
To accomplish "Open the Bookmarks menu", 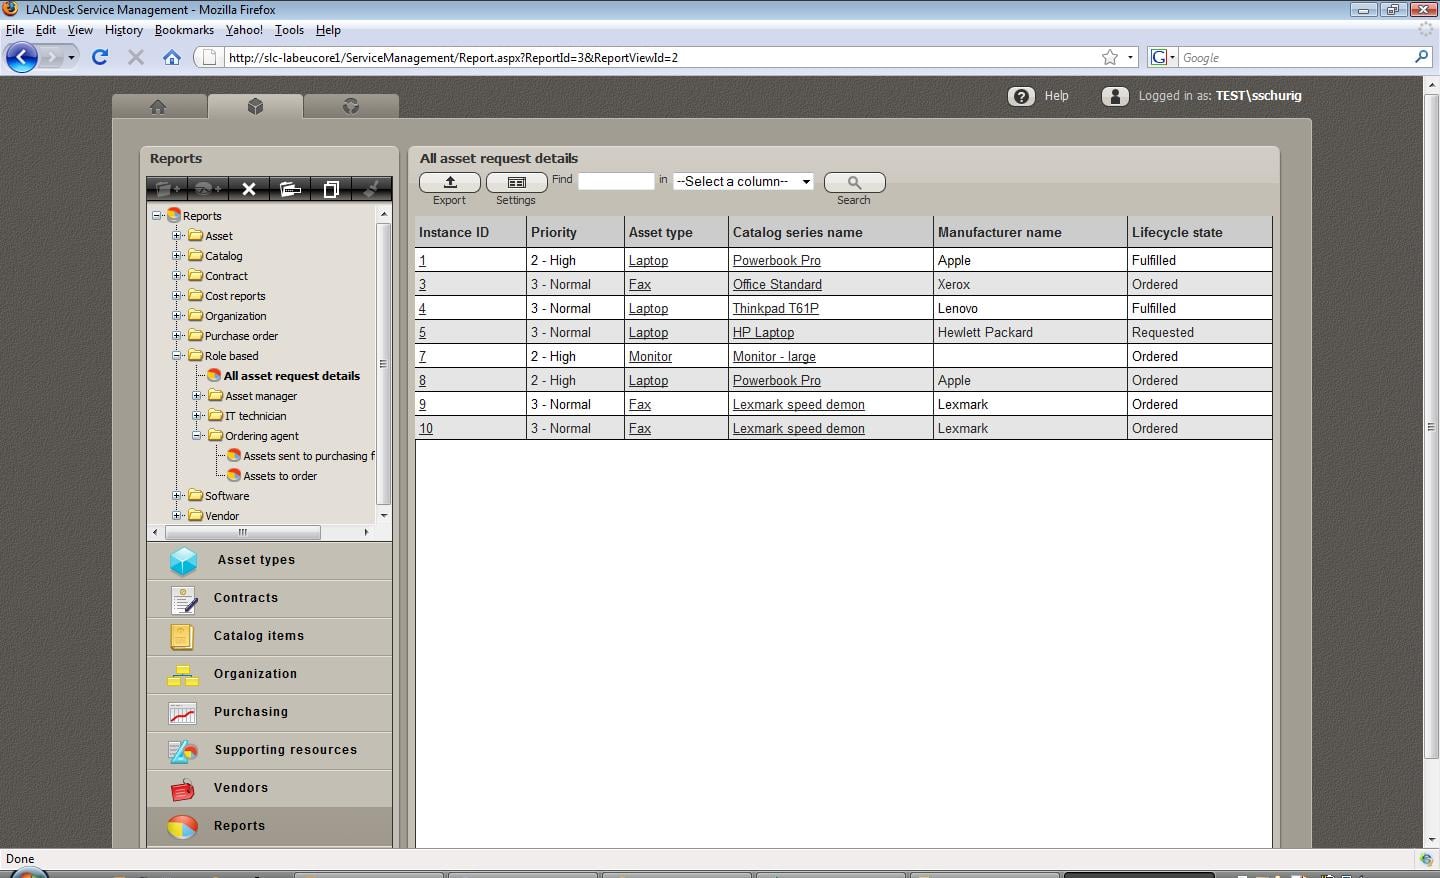I will [x=184, y=30].
